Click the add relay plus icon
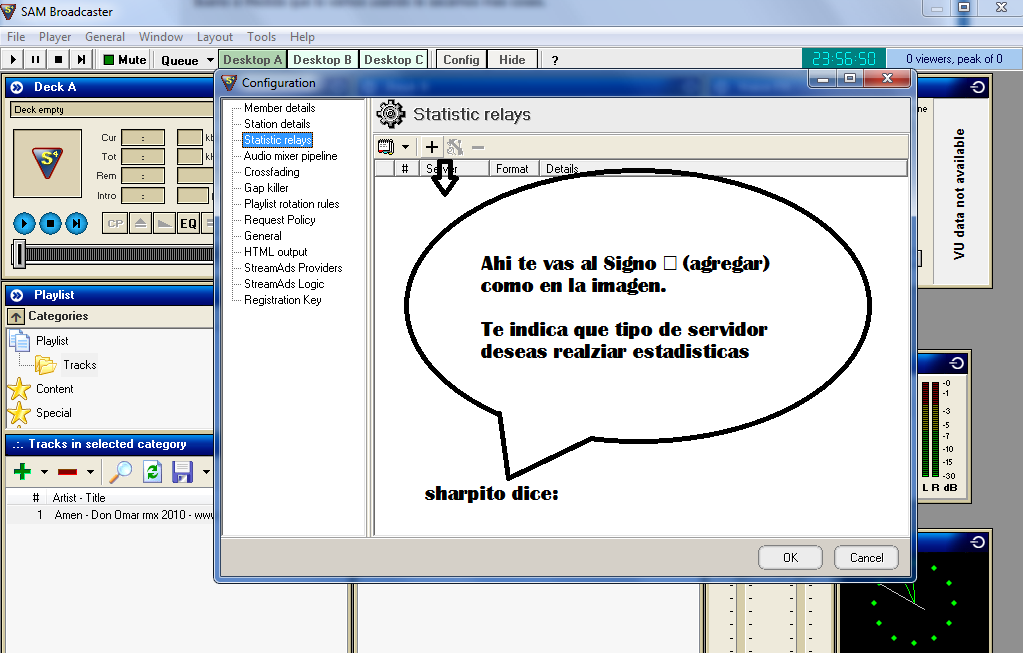 [x=431, y=147]
